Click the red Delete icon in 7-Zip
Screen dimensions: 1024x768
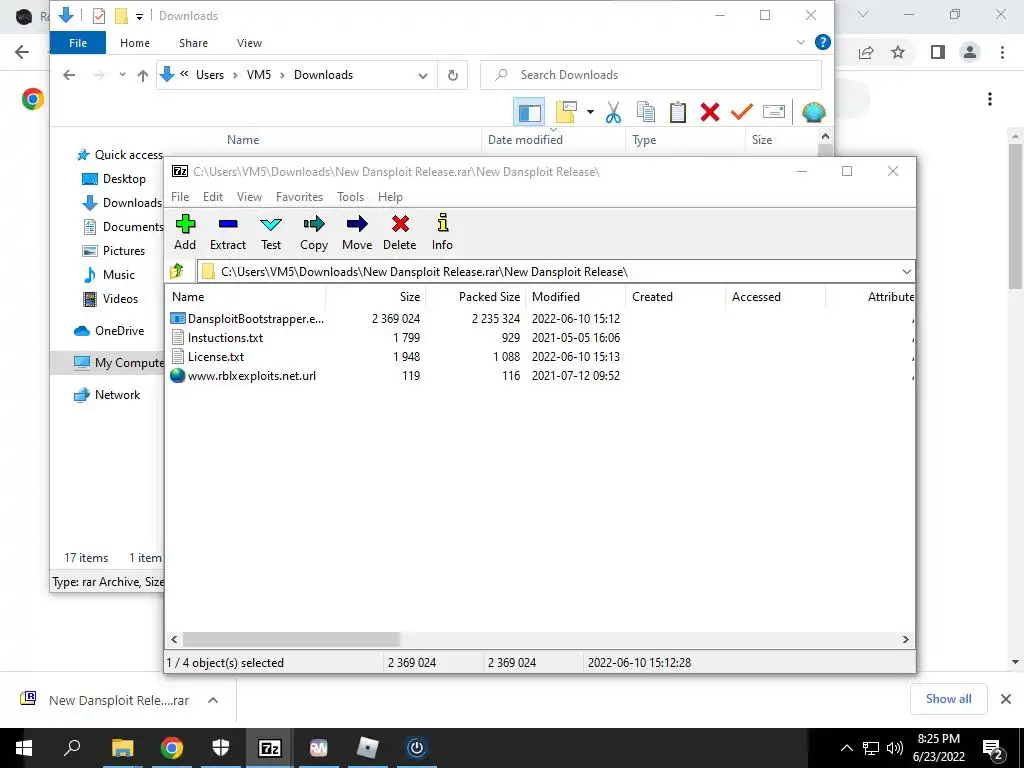400,232
